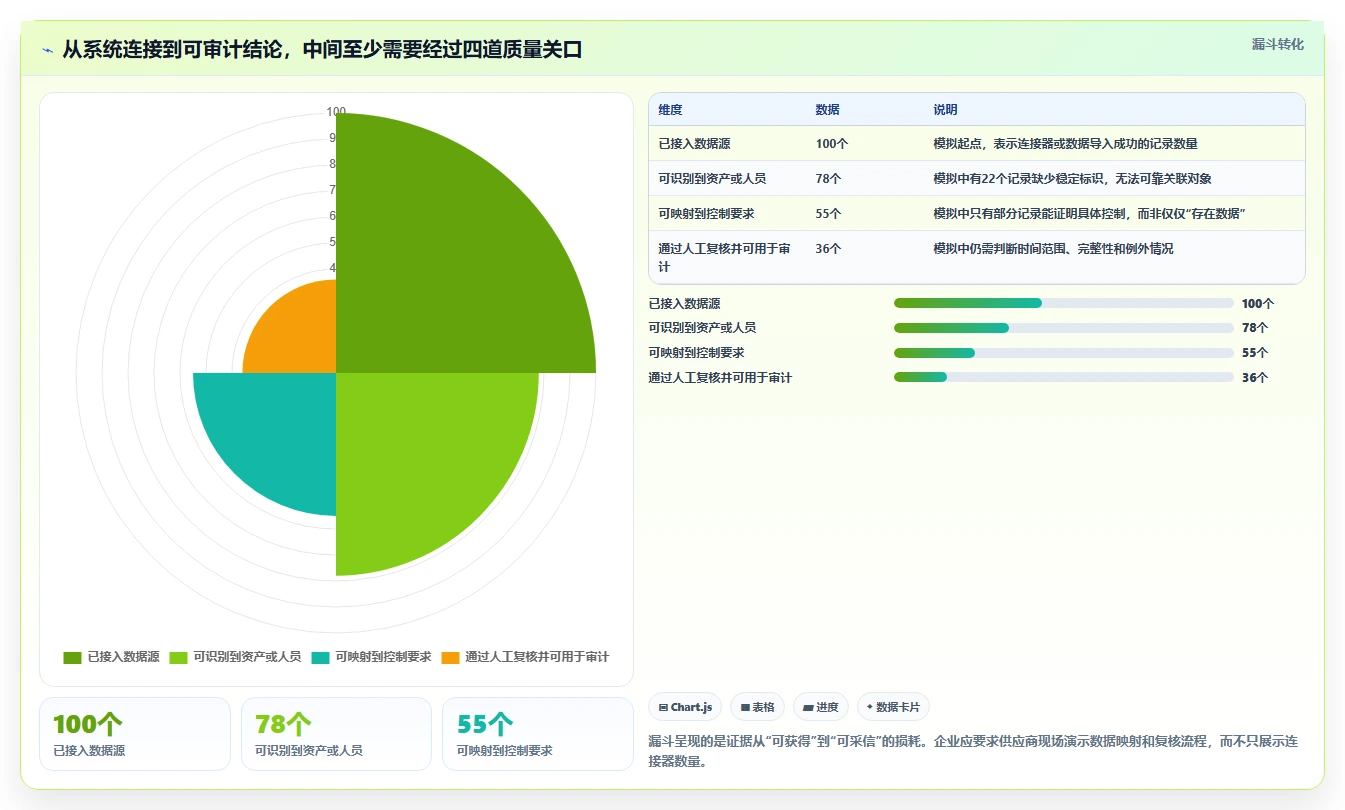
Task: Toggle the 已接入数据源 legend swatch
Action: [x=72, y=657]
